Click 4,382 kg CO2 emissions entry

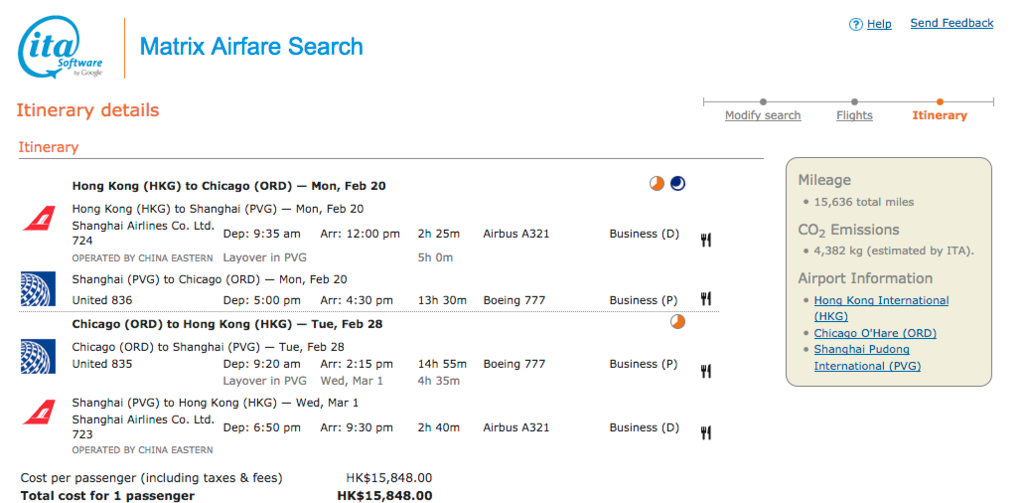894,251
